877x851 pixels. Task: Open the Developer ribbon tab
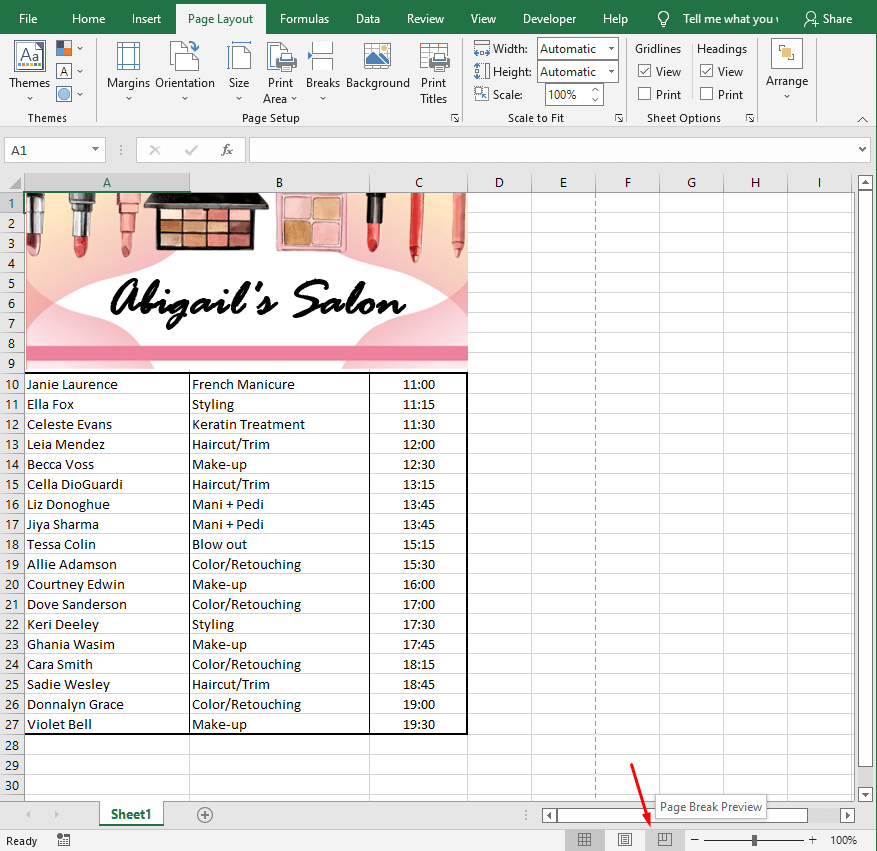[549, 18]
